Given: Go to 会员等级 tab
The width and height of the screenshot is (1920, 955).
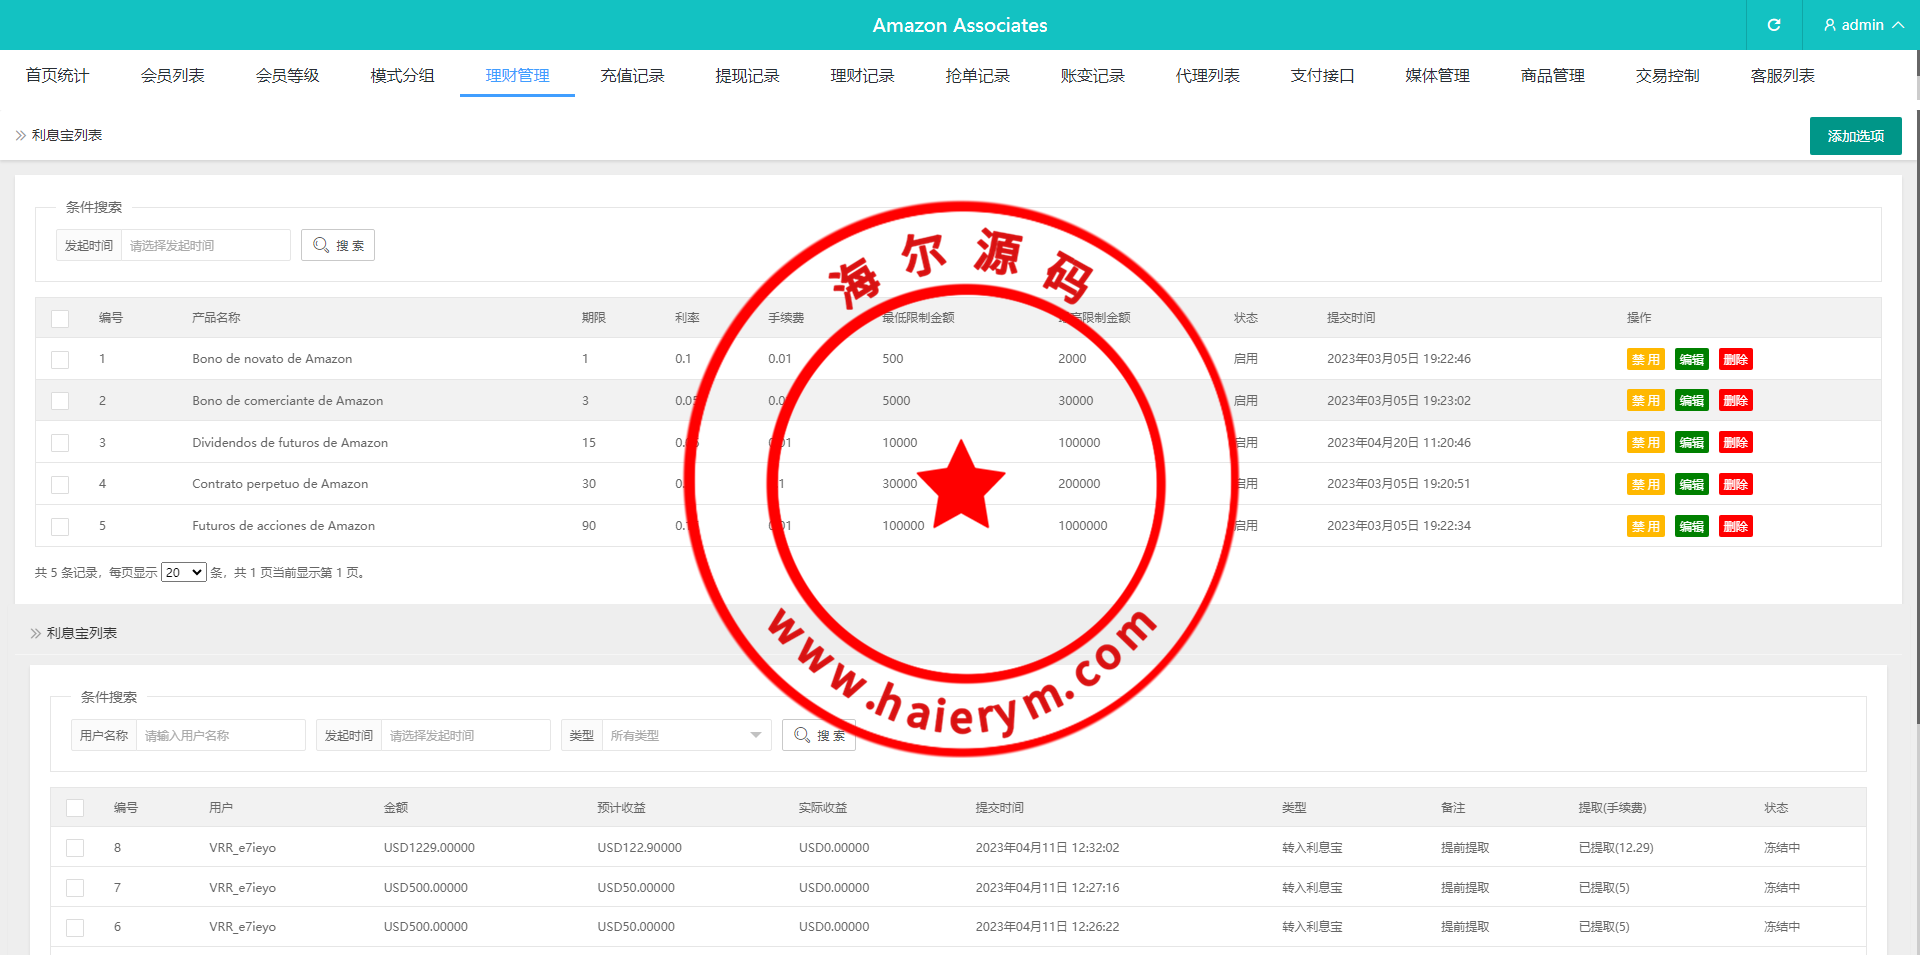Looking at the screenshot, I should [287, 75].
